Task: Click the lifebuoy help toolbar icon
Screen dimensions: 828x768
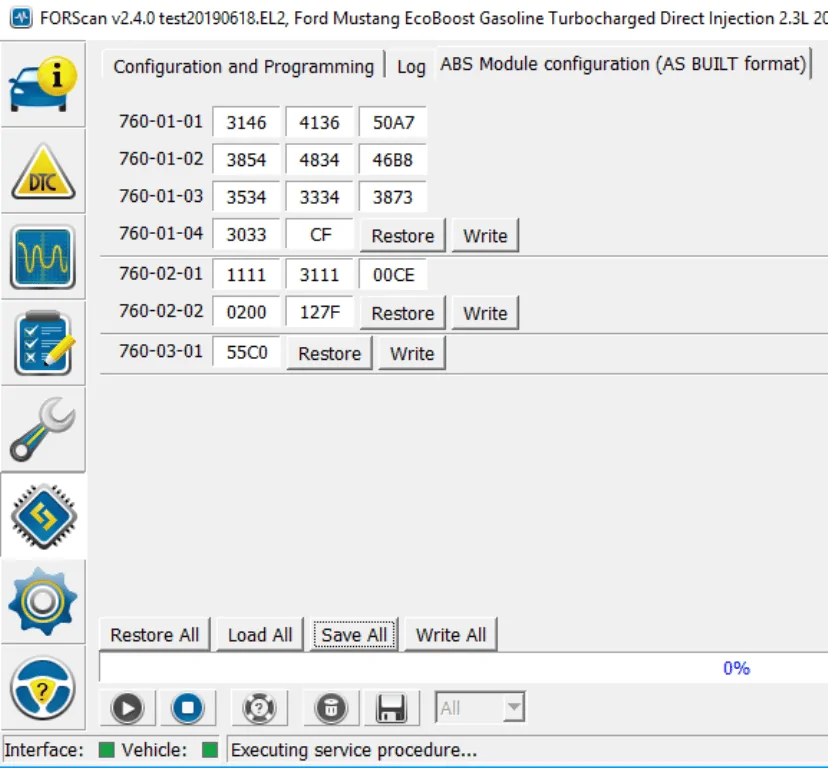Action: (x=259, y=708)
